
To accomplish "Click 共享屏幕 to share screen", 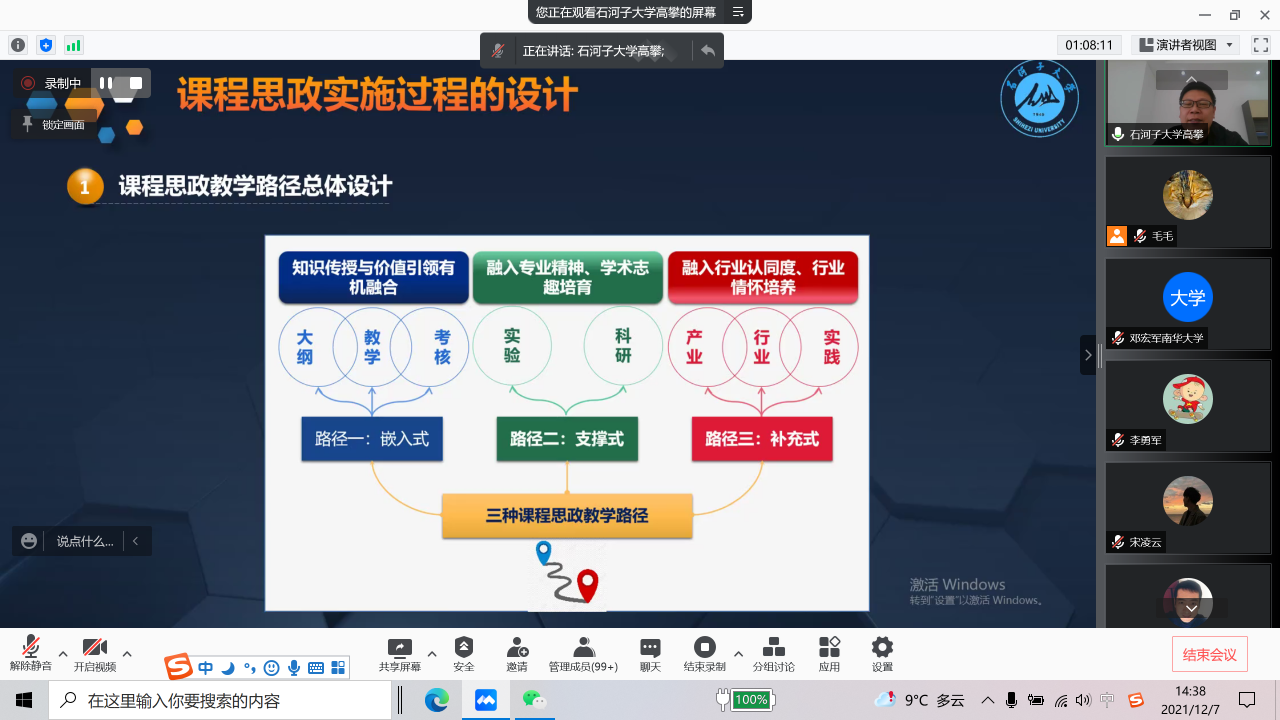I will (399, 654).
